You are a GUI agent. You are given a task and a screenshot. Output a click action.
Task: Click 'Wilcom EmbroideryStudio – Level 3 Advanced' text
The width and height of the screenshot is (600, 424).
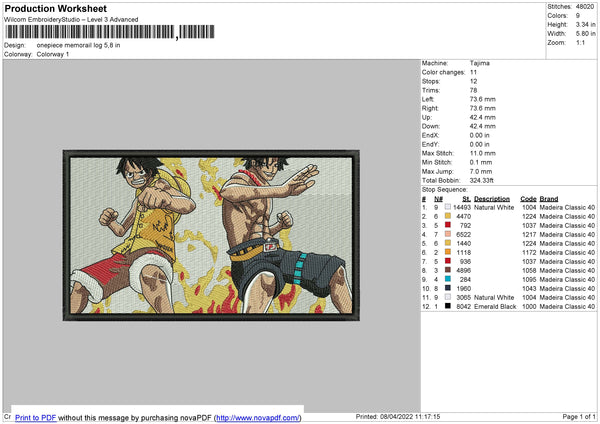[71, 20]
